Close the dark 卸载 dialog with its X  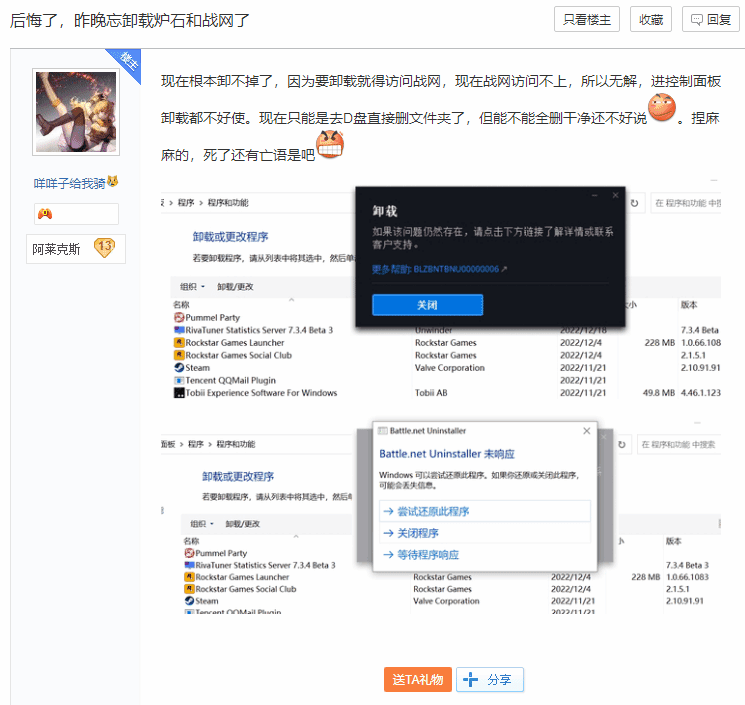pos(615,195)
